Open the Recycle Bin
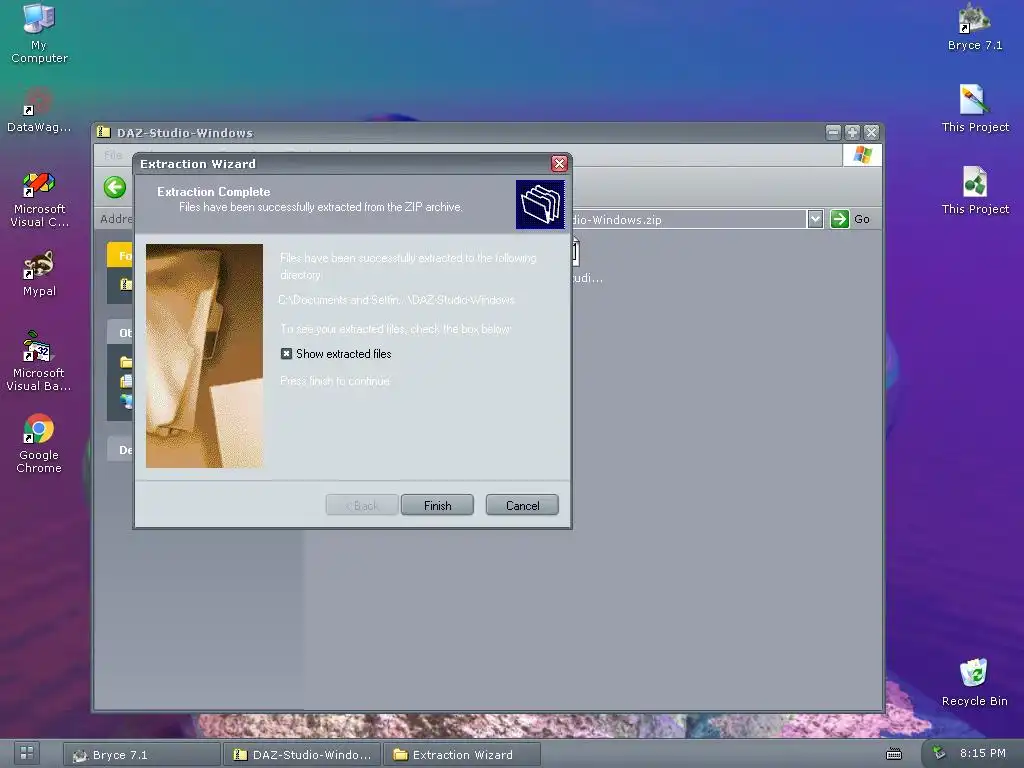 974,682
